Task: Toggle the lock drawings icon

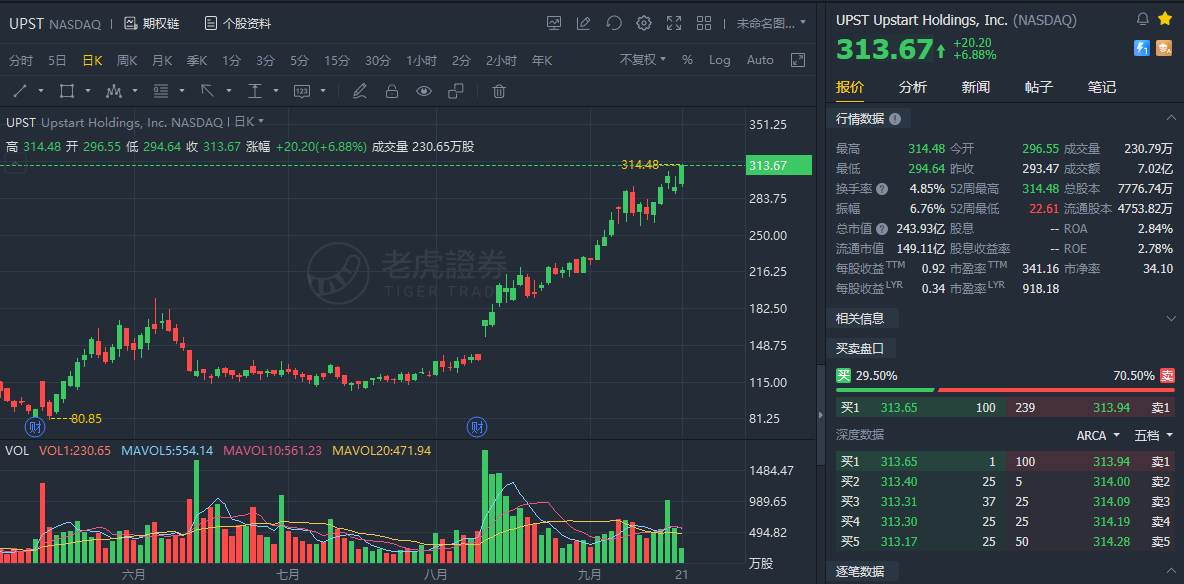Action: (392, 91)
